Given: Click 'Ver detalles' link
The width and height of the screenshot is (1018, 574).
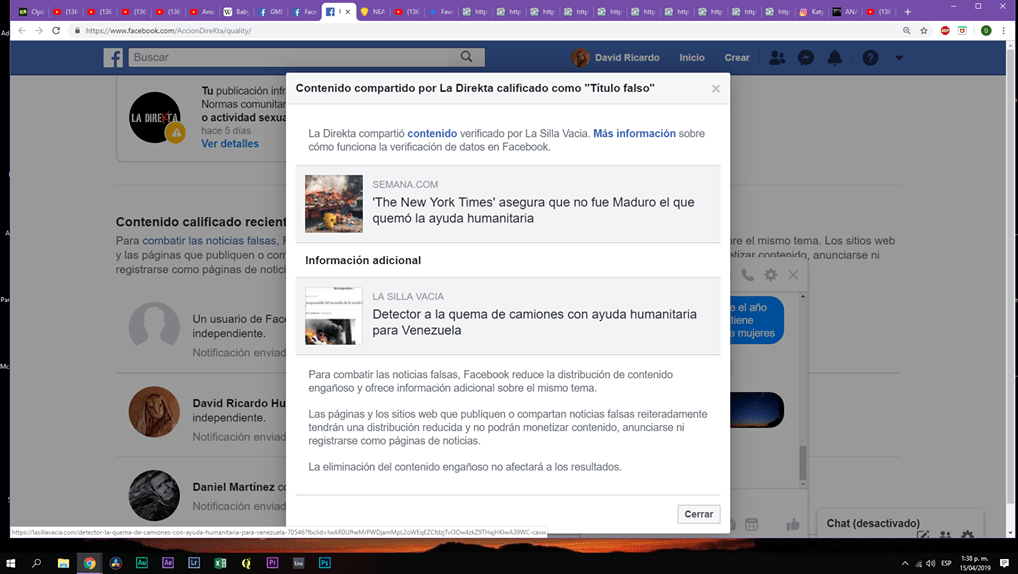Looking at the screenshot, I should coord(230,144).
